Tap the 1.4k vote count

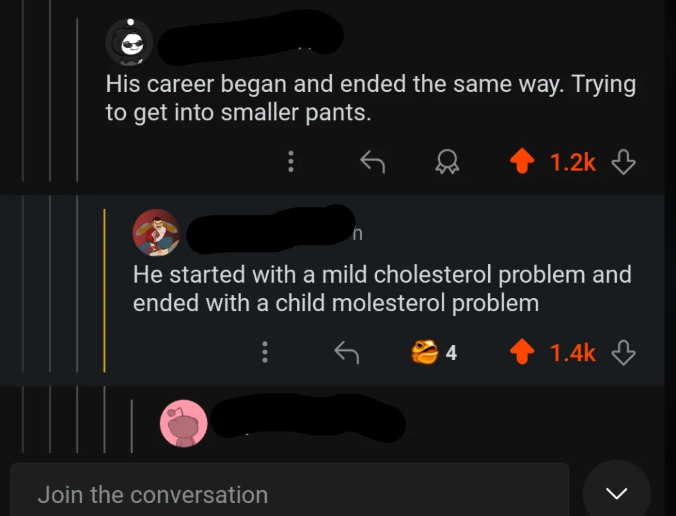click(572, 351)
